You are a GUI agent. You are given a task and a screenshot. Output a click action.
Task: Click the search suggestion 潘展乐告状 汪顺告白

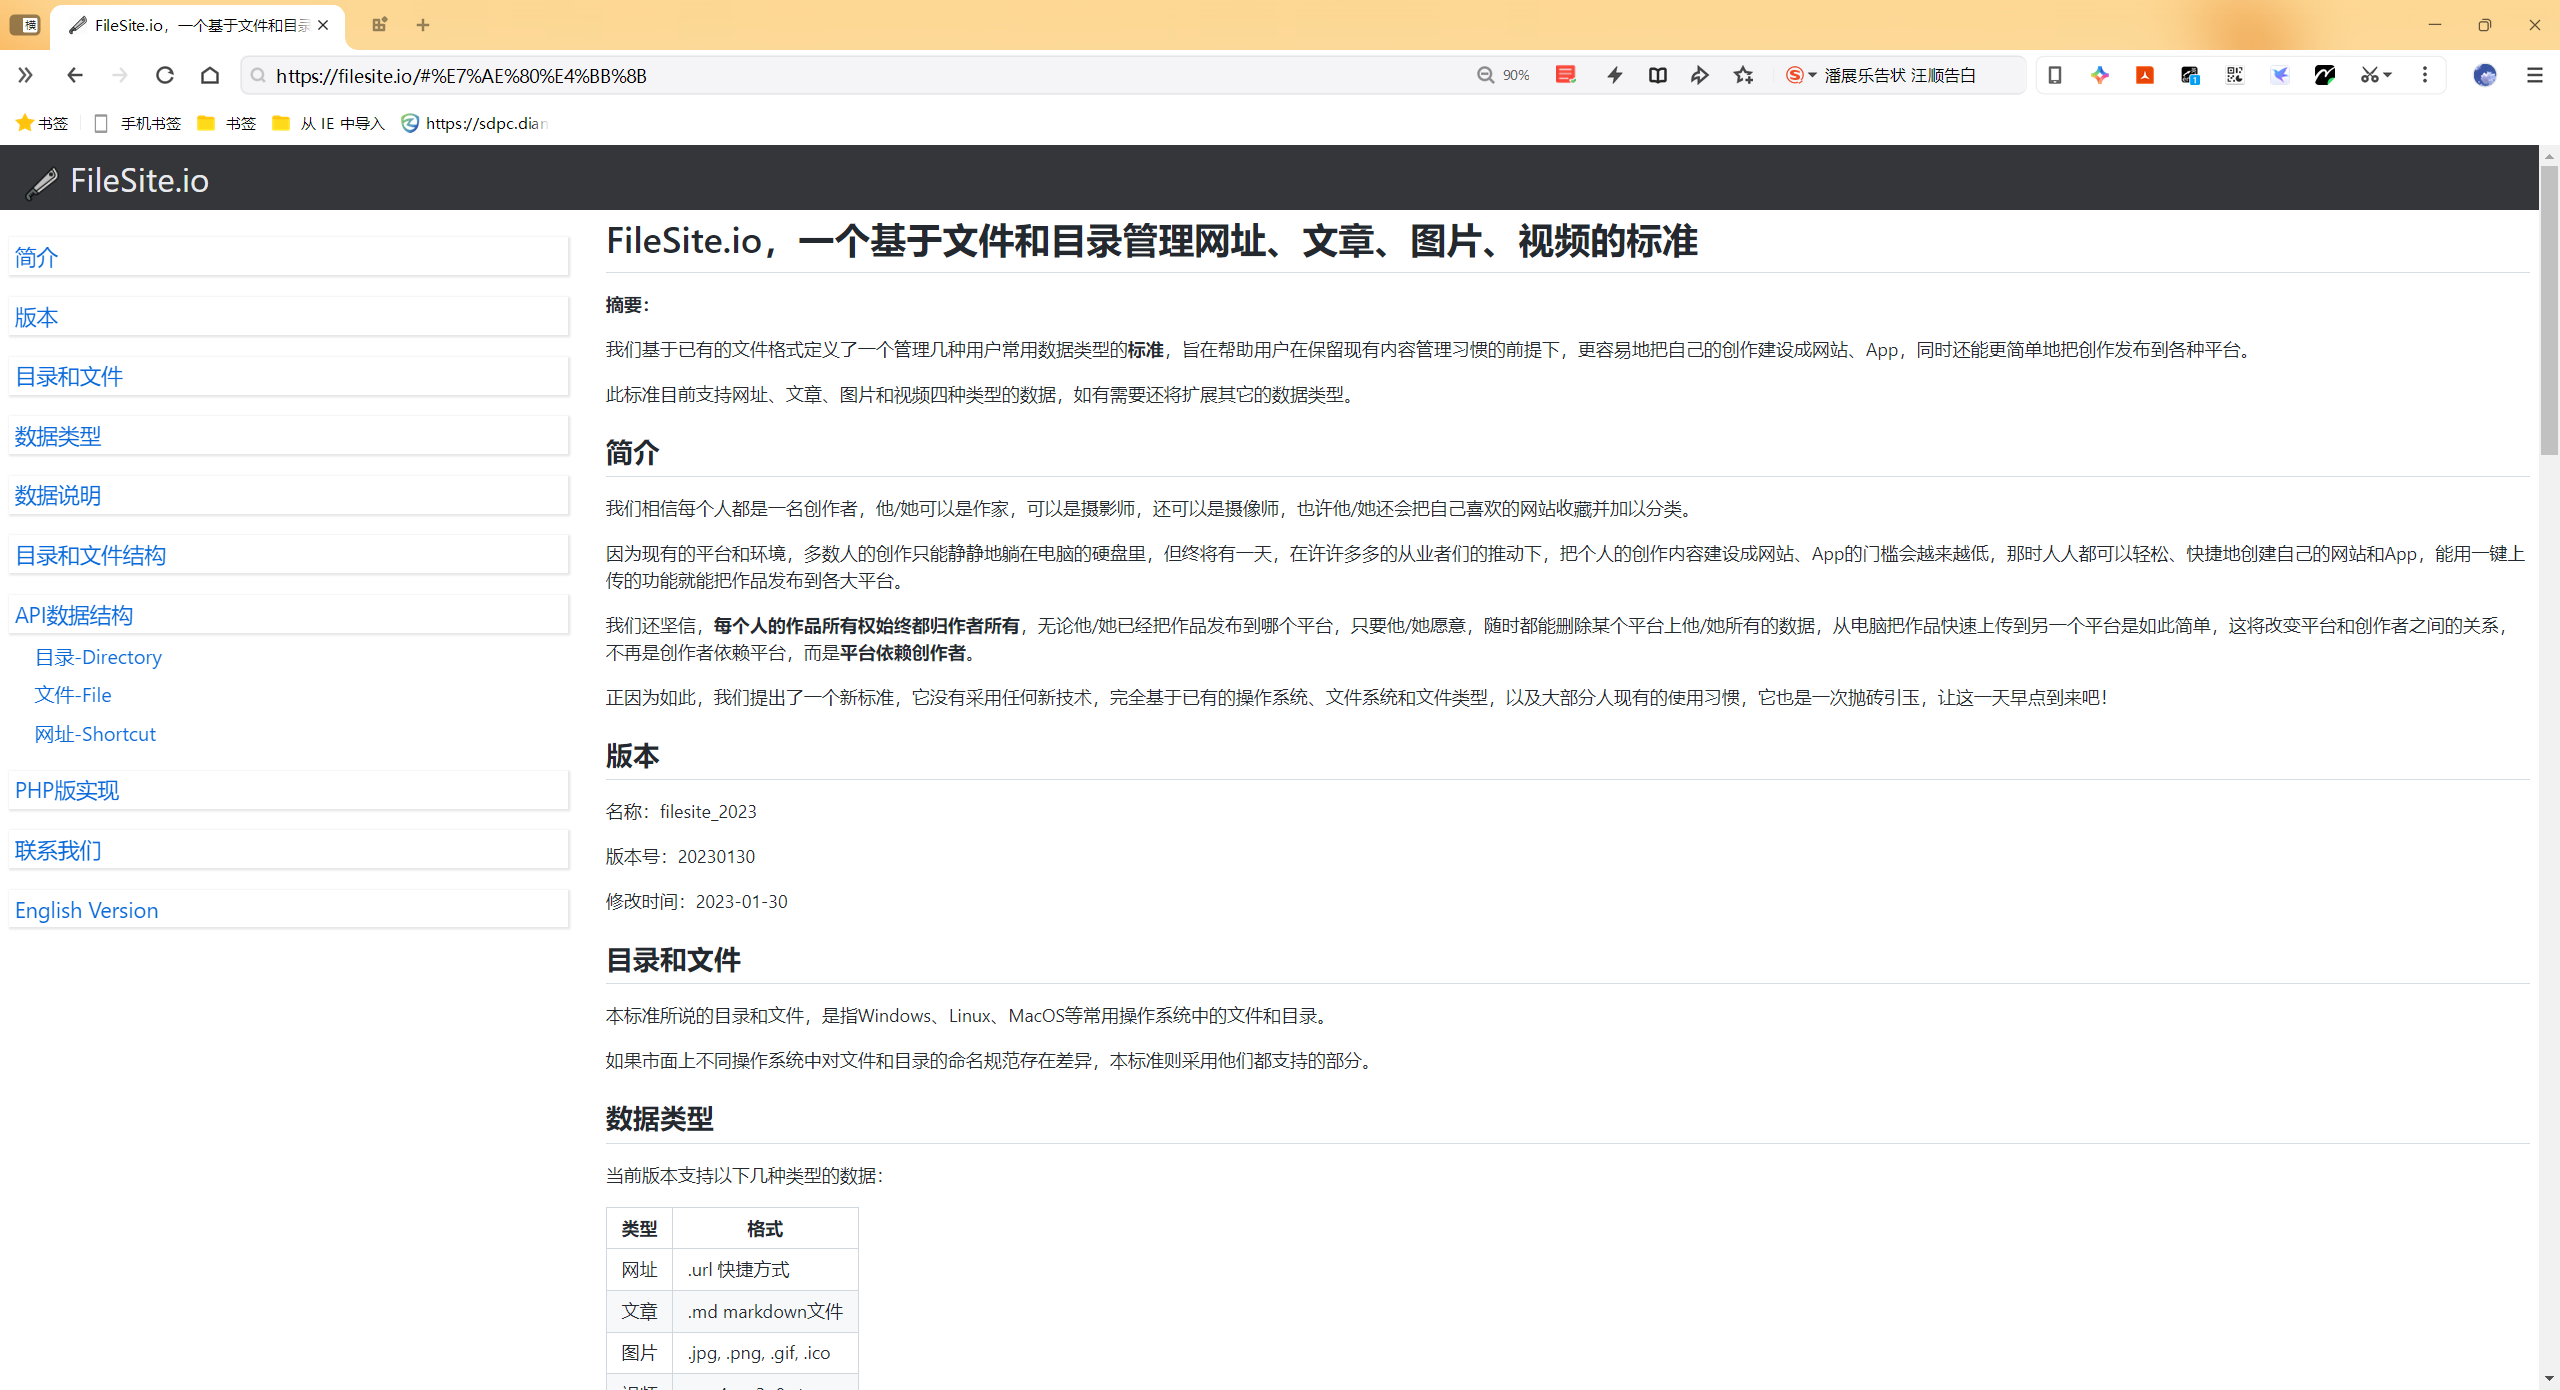click(1900, 75)
